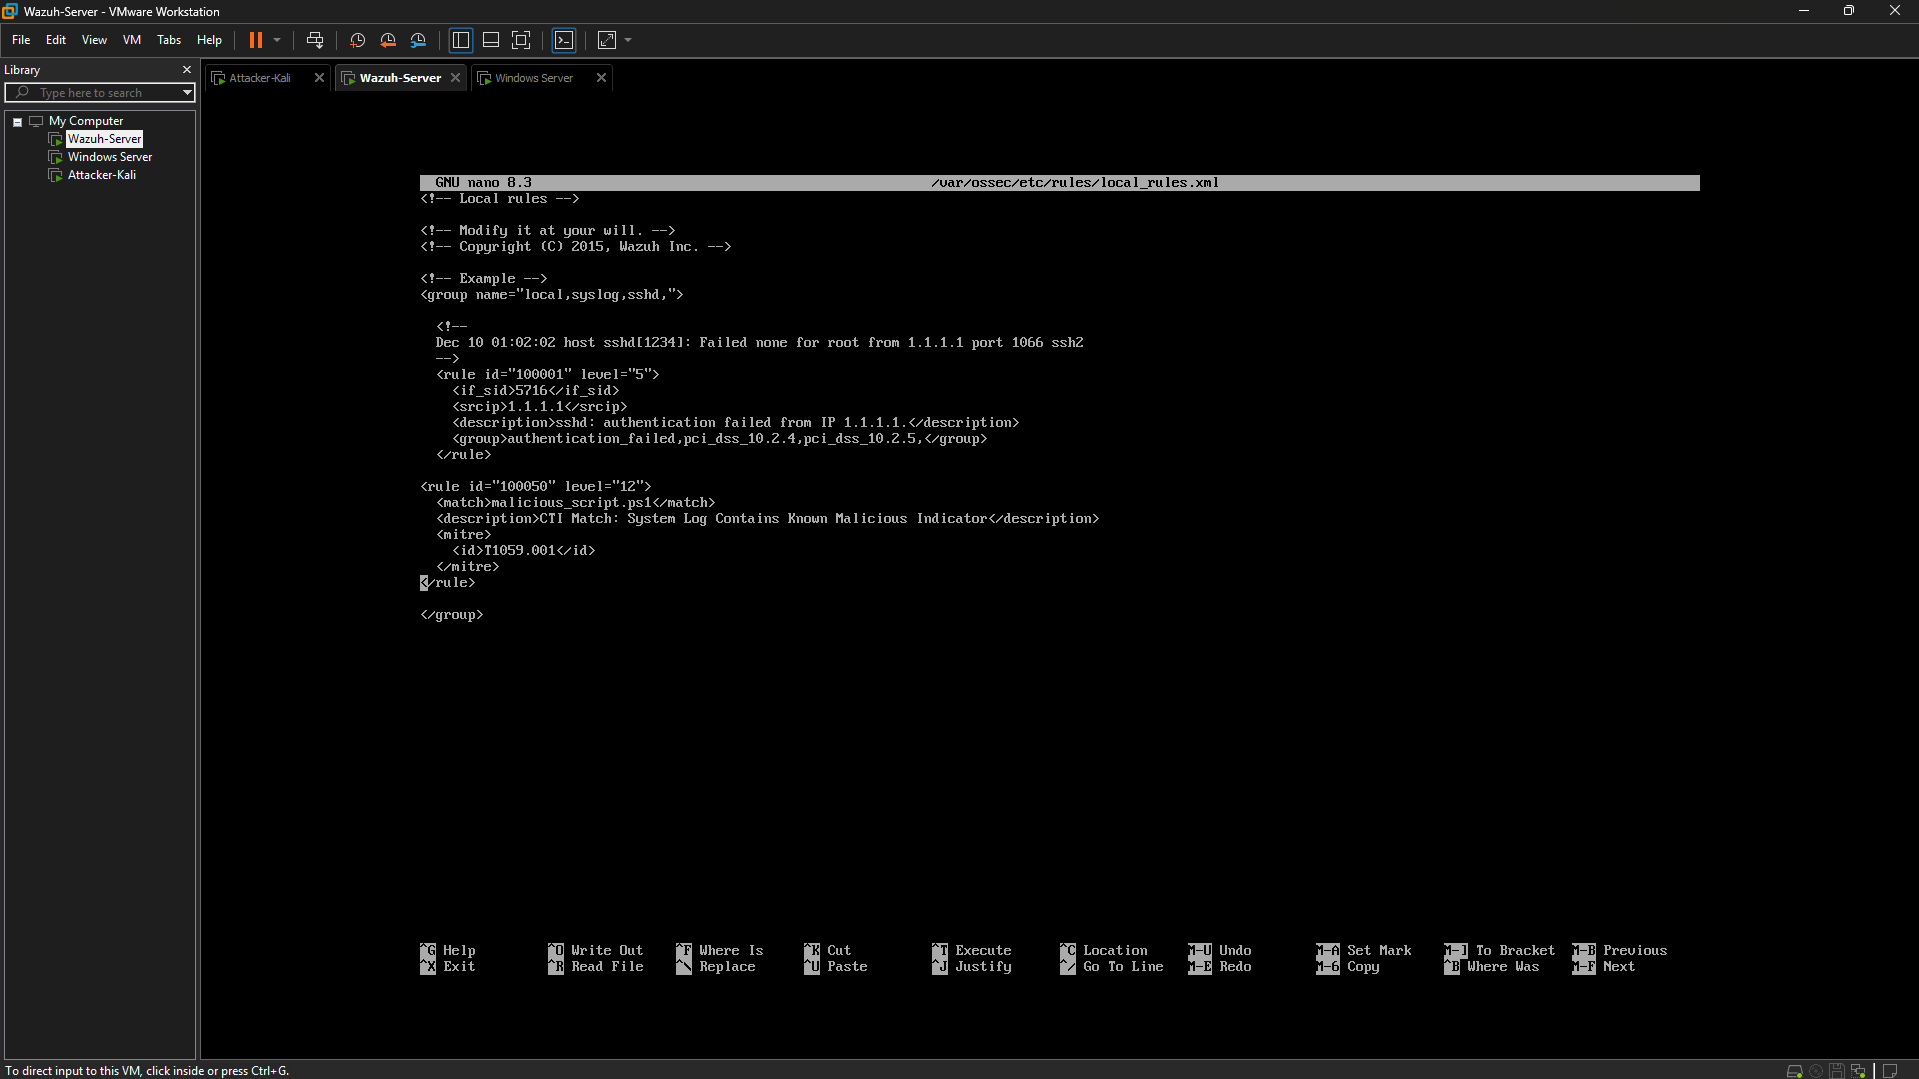
Task: Click the group name="local,syslog,sshd," line
Action: pyautogui.click(x=552, y=295)
